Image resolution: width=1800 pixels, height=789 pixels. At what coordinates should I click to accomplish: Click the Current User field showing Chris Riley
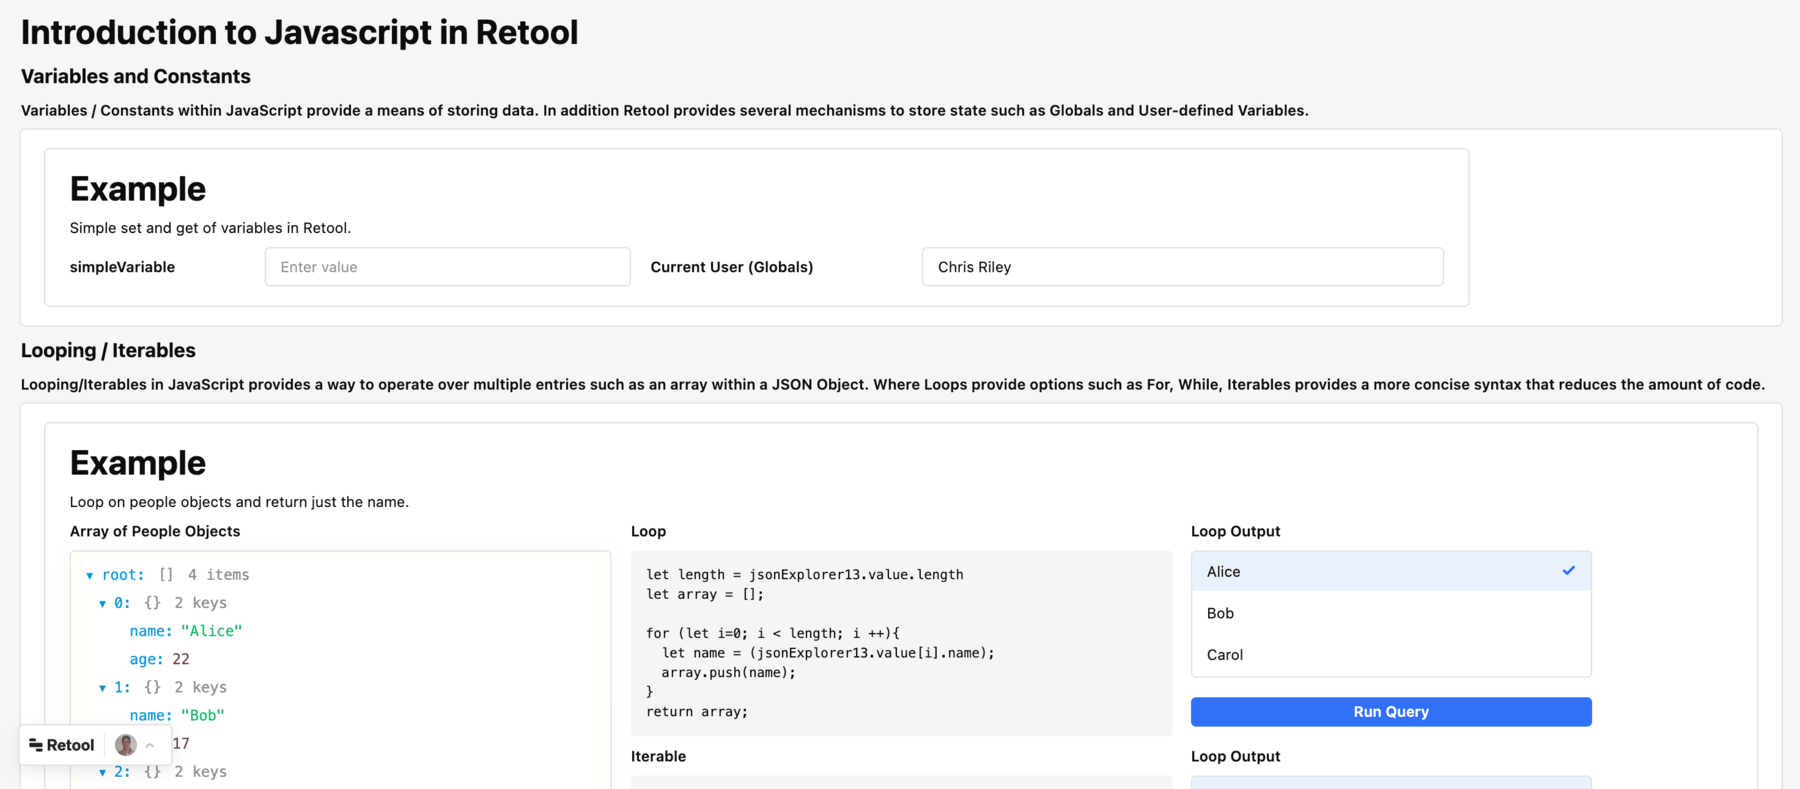pyautogui.click(x=1182, y=267)
